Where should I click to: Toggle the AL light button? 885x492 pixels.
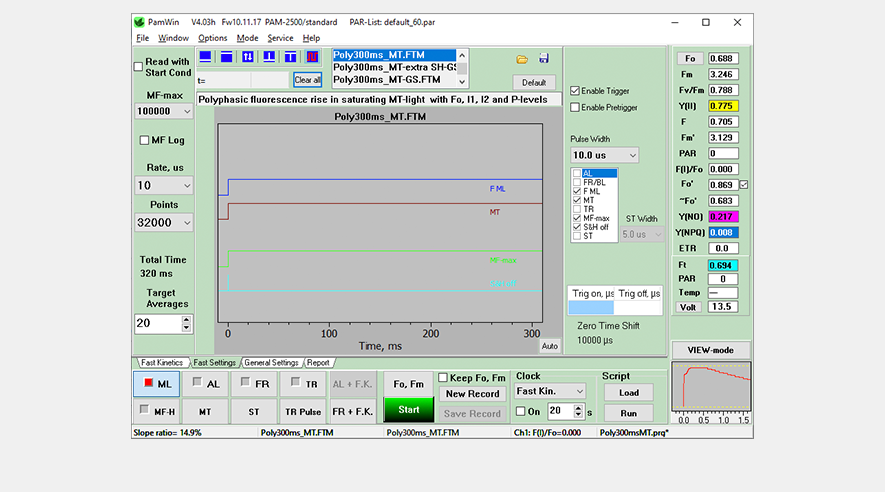[x=205, y=384]
